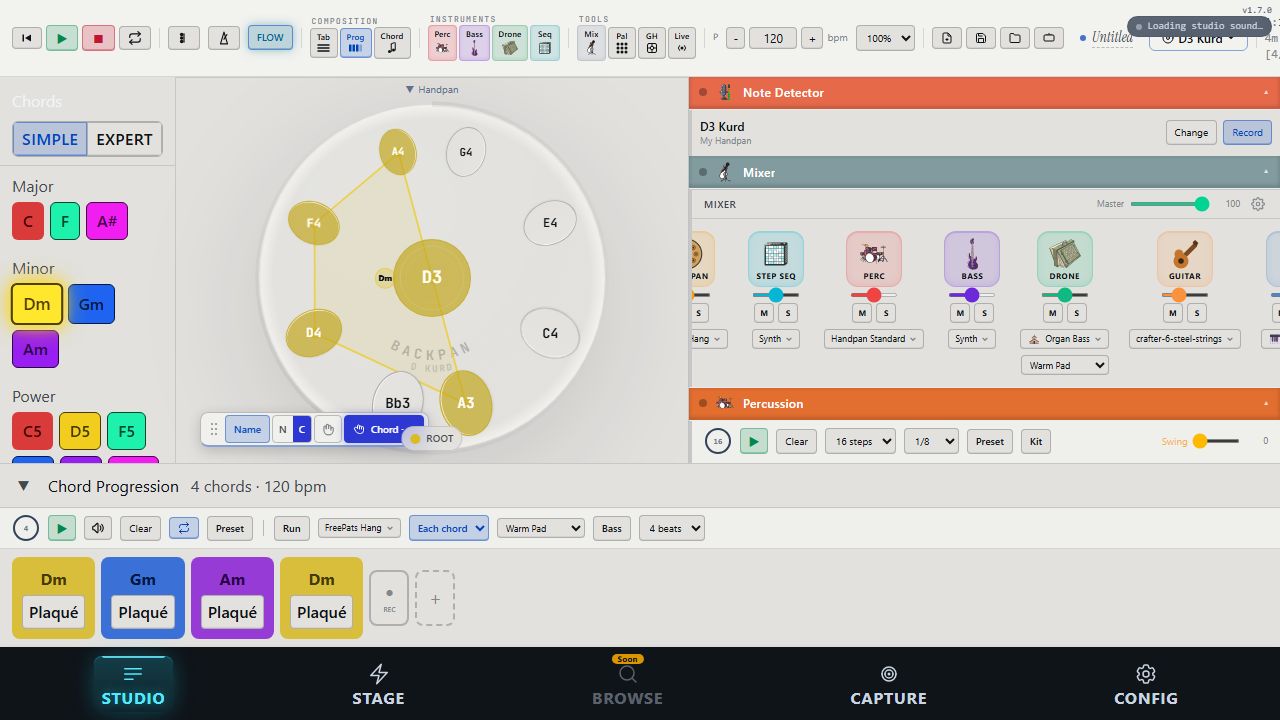Open mixer settings gear icon
The width and height of the screenshot is (1280, 720).
tap(1258, 204)
